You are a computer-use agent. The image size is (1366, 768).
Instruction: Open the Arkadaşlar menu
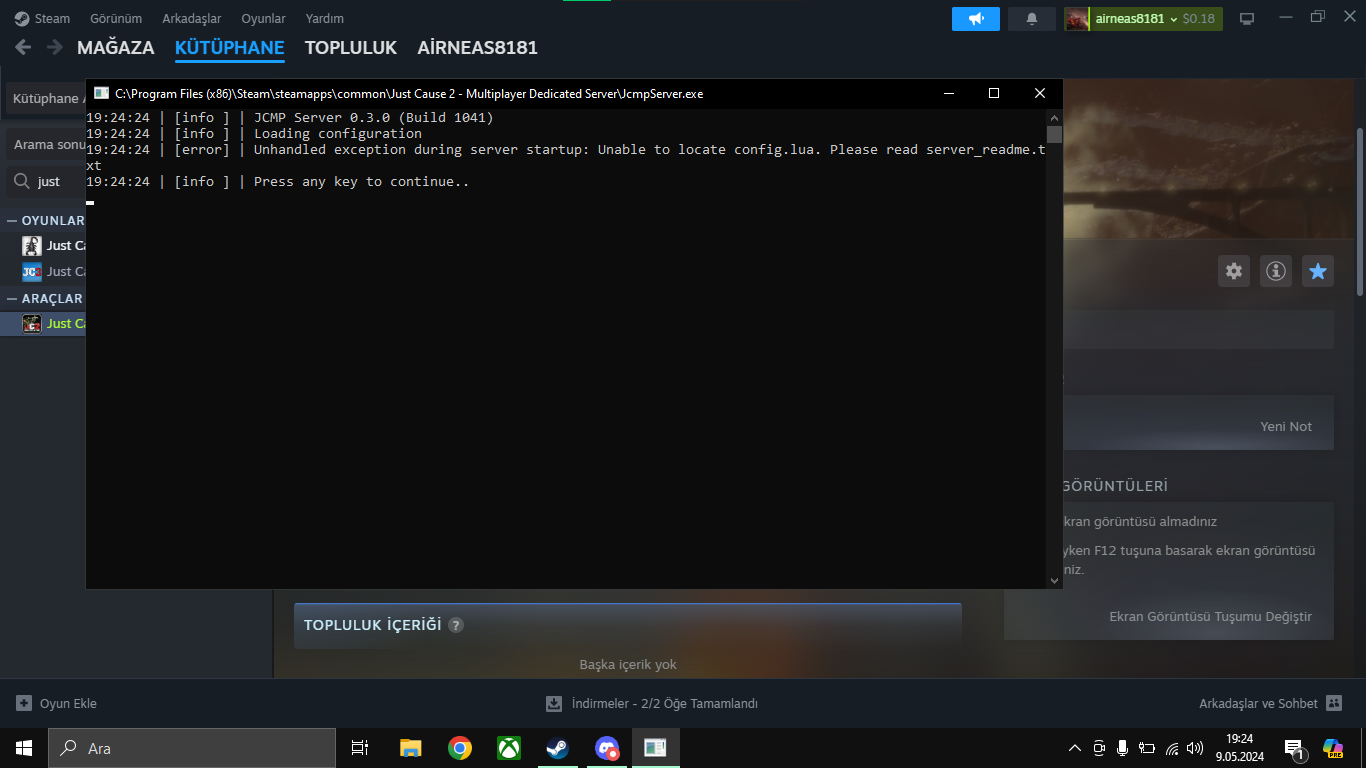(x=192, y=19)
